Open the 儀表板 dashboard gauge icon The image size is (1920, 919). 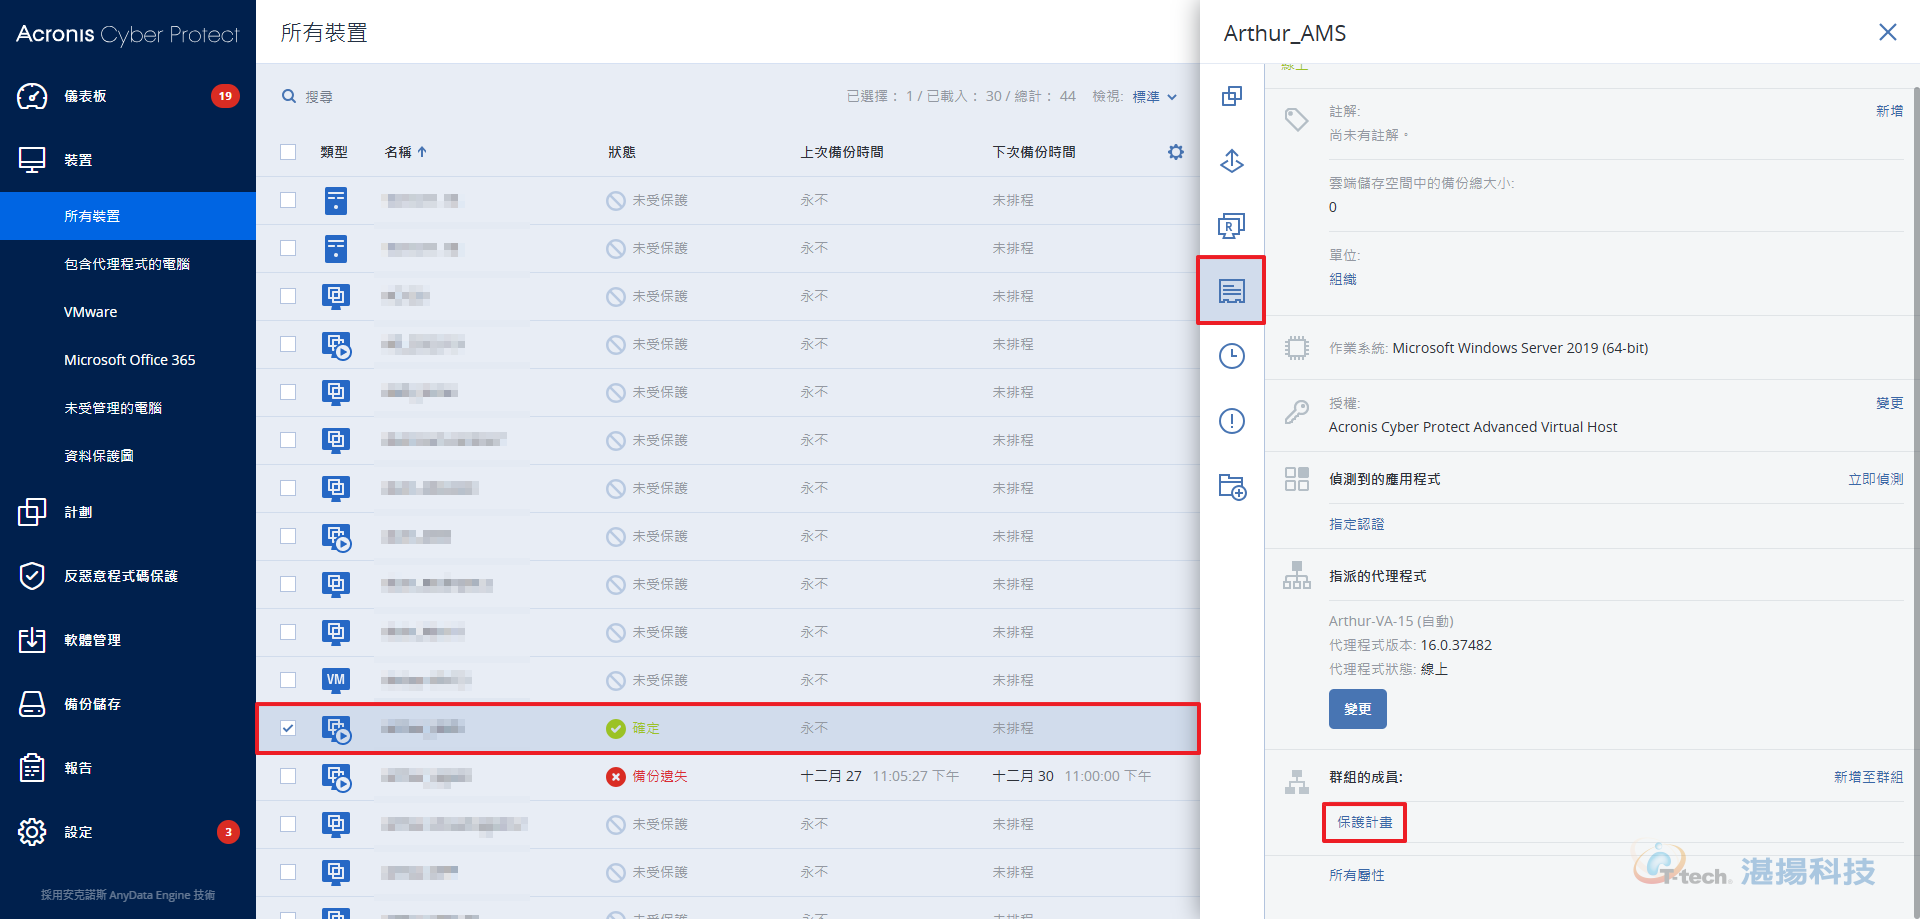click(x=32, y=96)
